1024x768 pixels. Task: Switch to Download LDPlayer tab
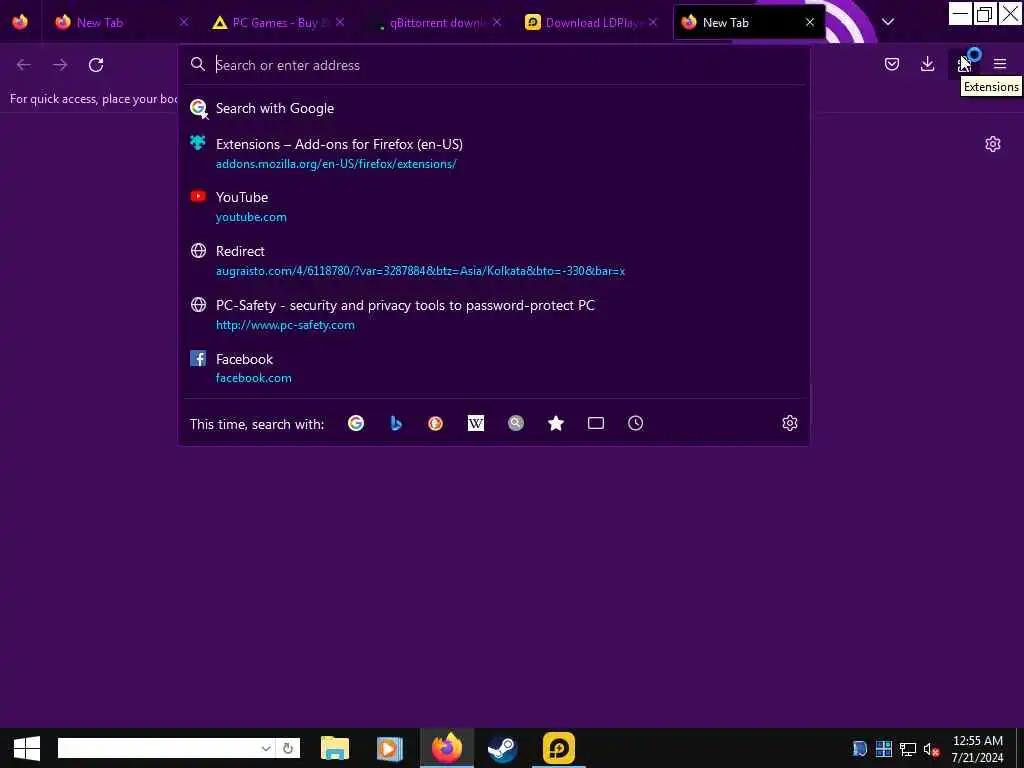pyautogui.click(x=591, y=22)
